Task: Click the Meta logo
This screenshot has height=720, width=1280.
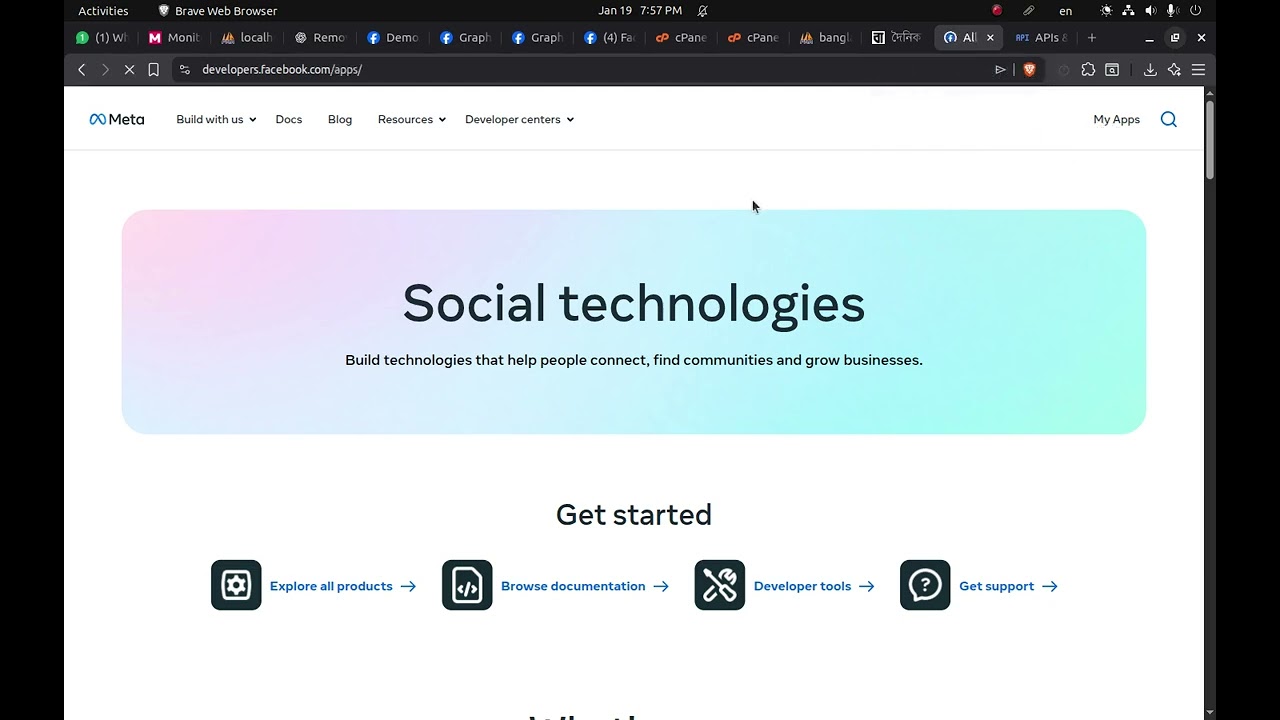Action: click(117, 119)
